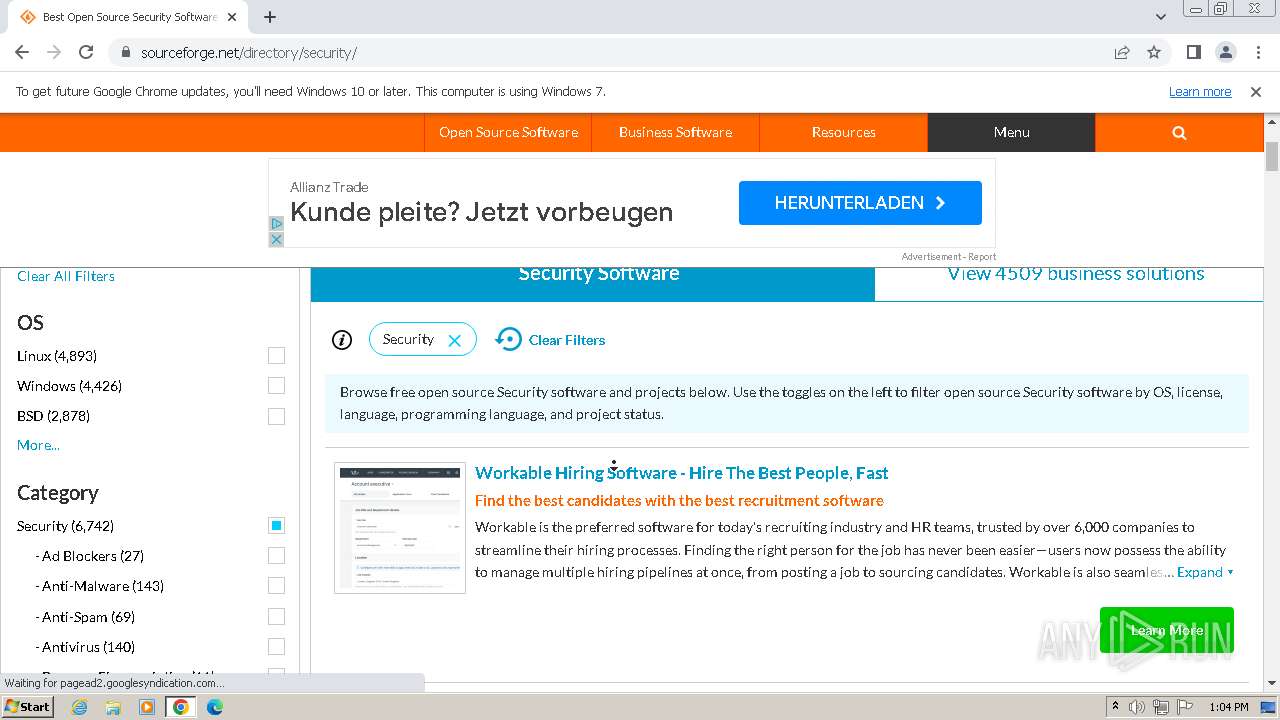Check the Linux OS filter
The image size is (1280, 720).
click(276, 355)
